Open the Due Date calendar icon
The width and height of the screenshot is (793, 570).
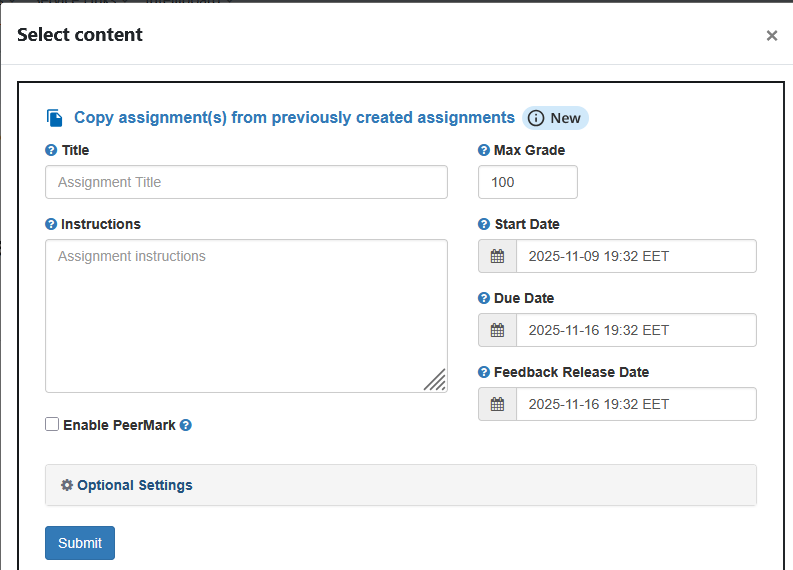pyautogui.click(x=498, y=330)
